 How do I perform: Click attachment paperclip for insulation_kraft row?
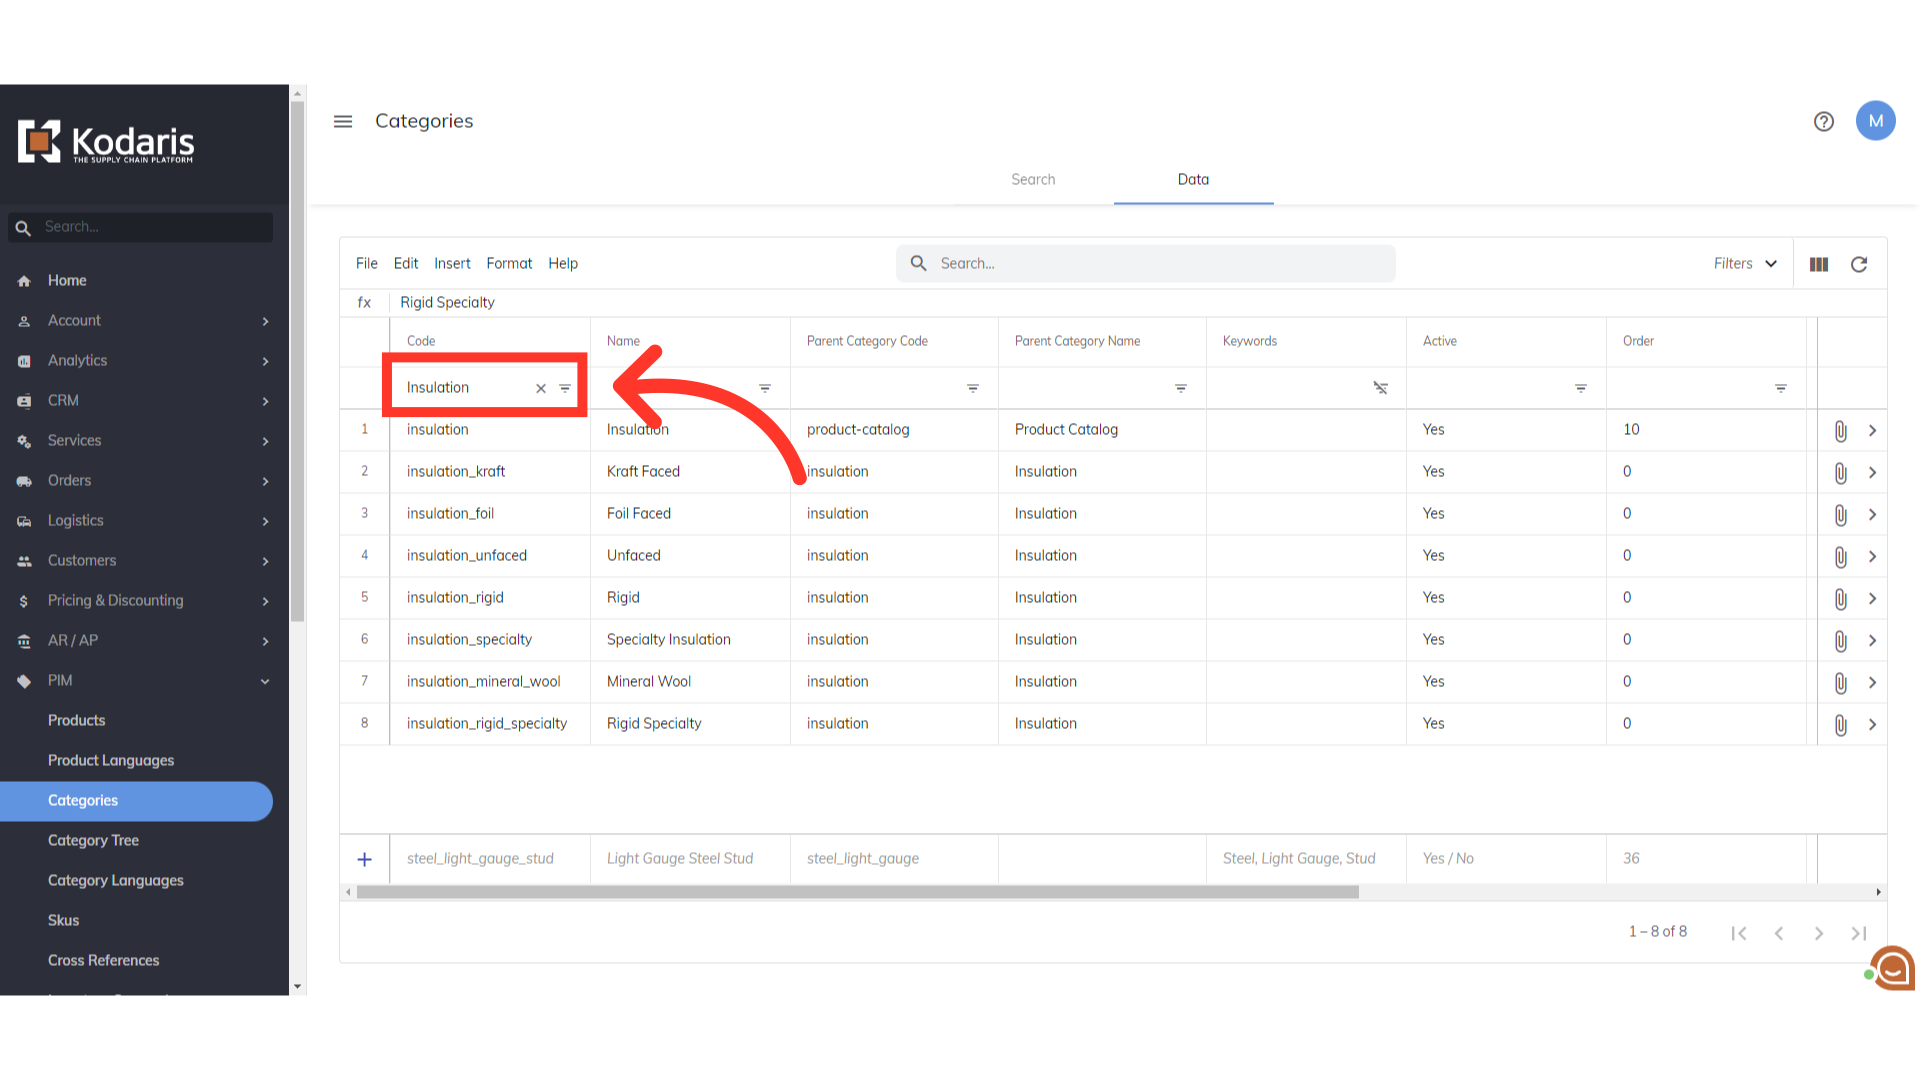coord(1840,472)
